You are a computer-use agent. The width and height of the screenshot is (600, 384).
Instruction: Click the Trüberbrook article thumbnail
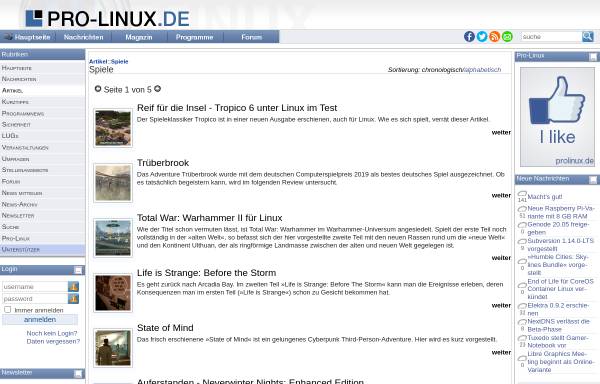(x=113, y=183)
